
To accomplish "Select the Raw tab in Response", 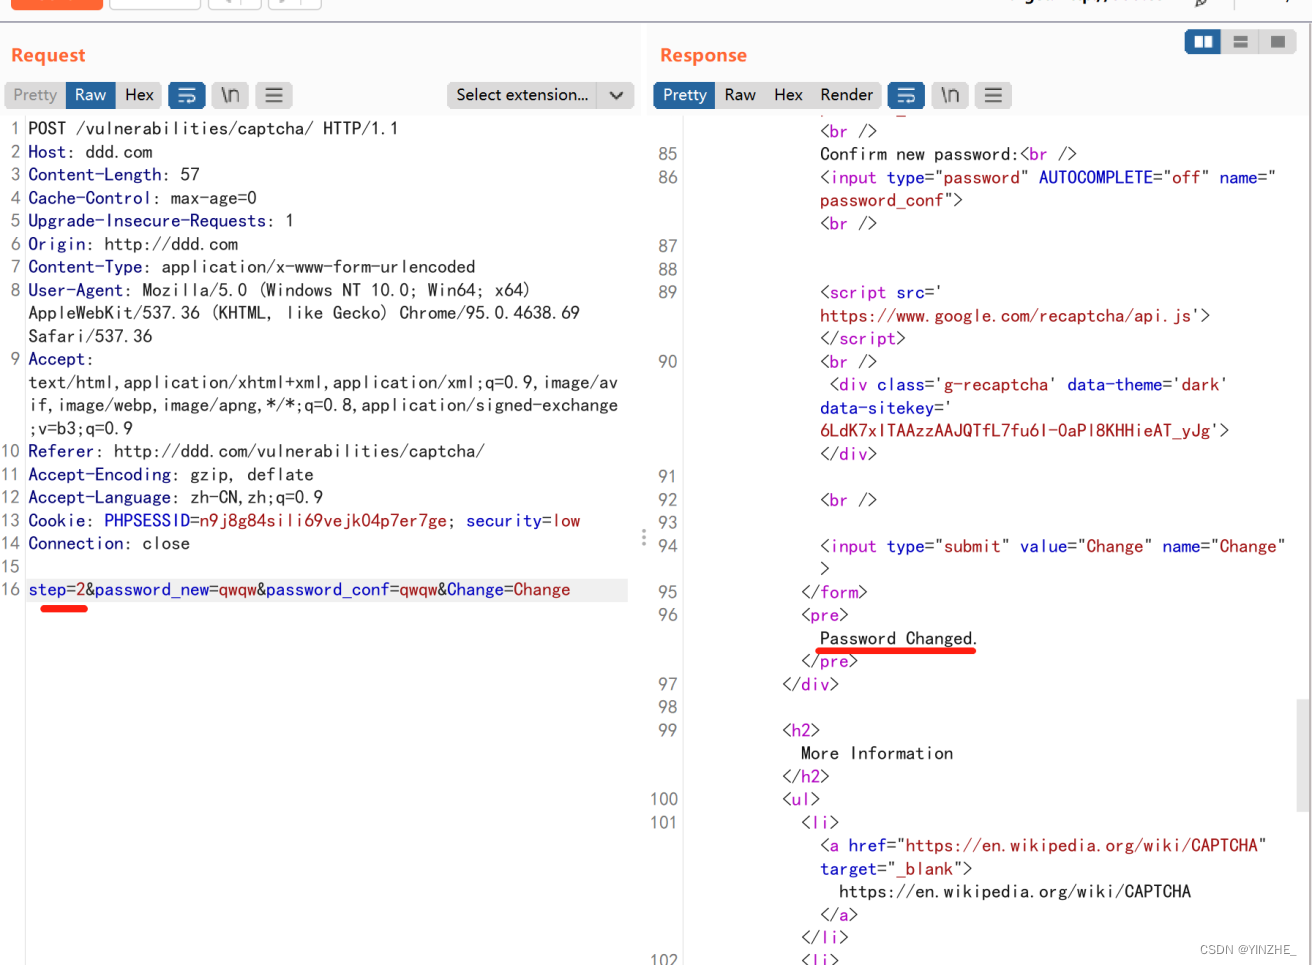I will pyautogui.click(x=740, y=95).
